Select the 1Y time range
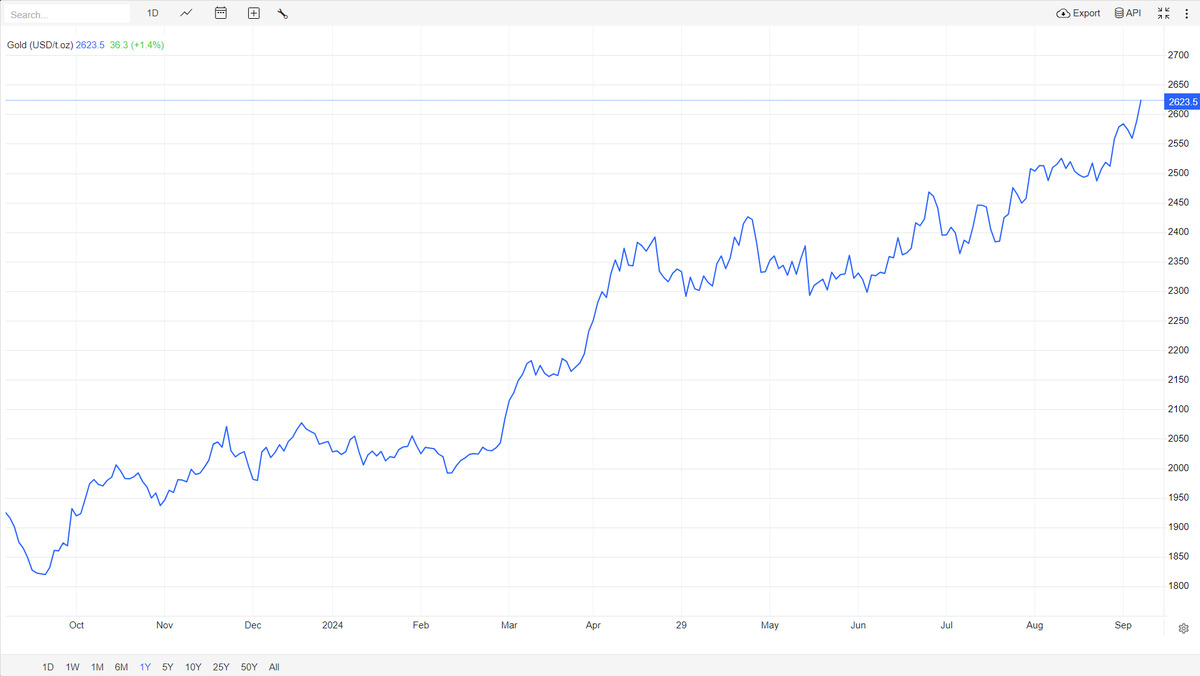1200x676 pixels. coord(145,667)
